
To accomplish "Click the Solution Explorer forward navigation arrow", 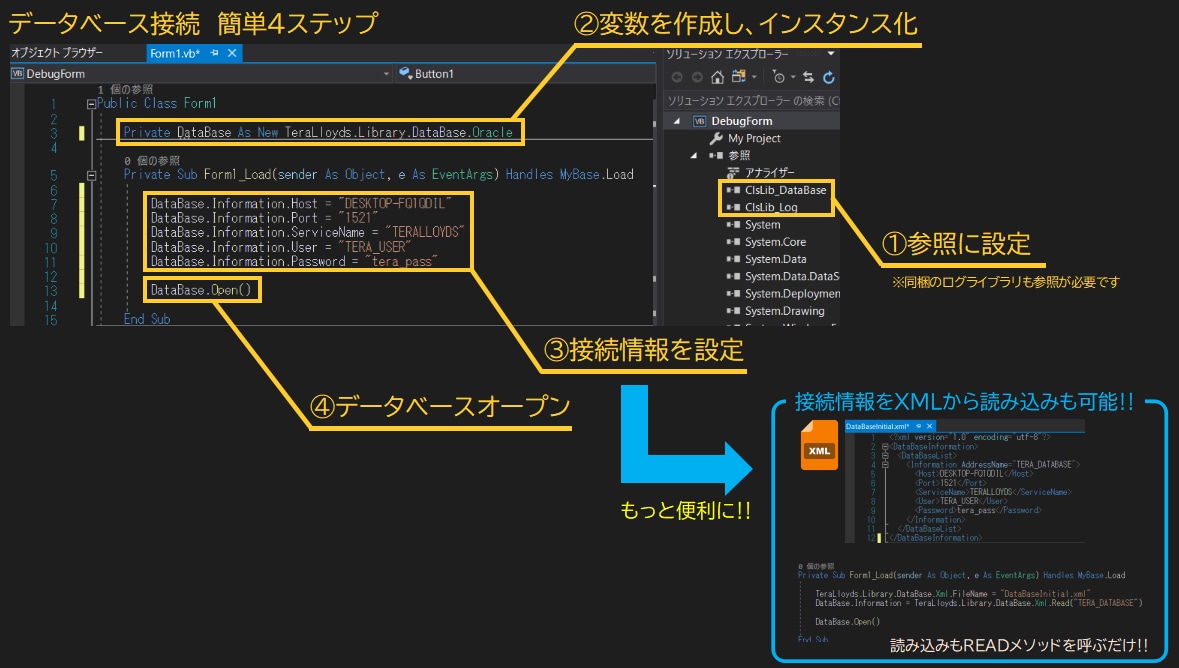I will coord(697,77).
